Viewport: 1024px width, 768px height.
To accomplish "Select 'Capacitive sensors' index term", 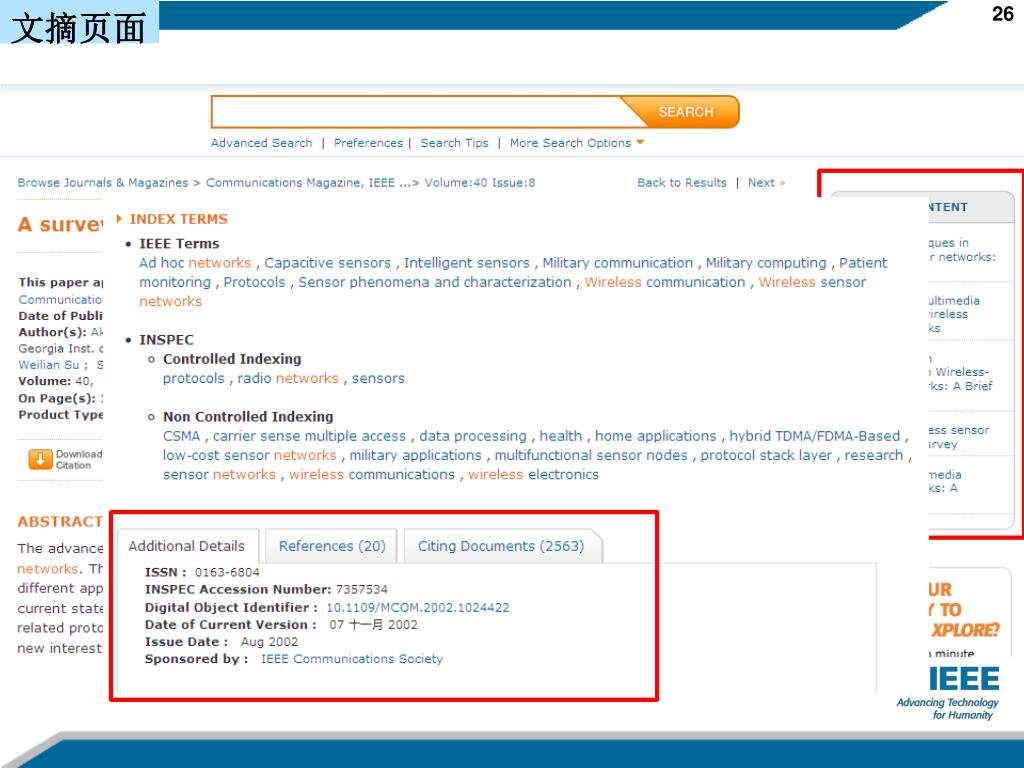I will click(327, 263).
